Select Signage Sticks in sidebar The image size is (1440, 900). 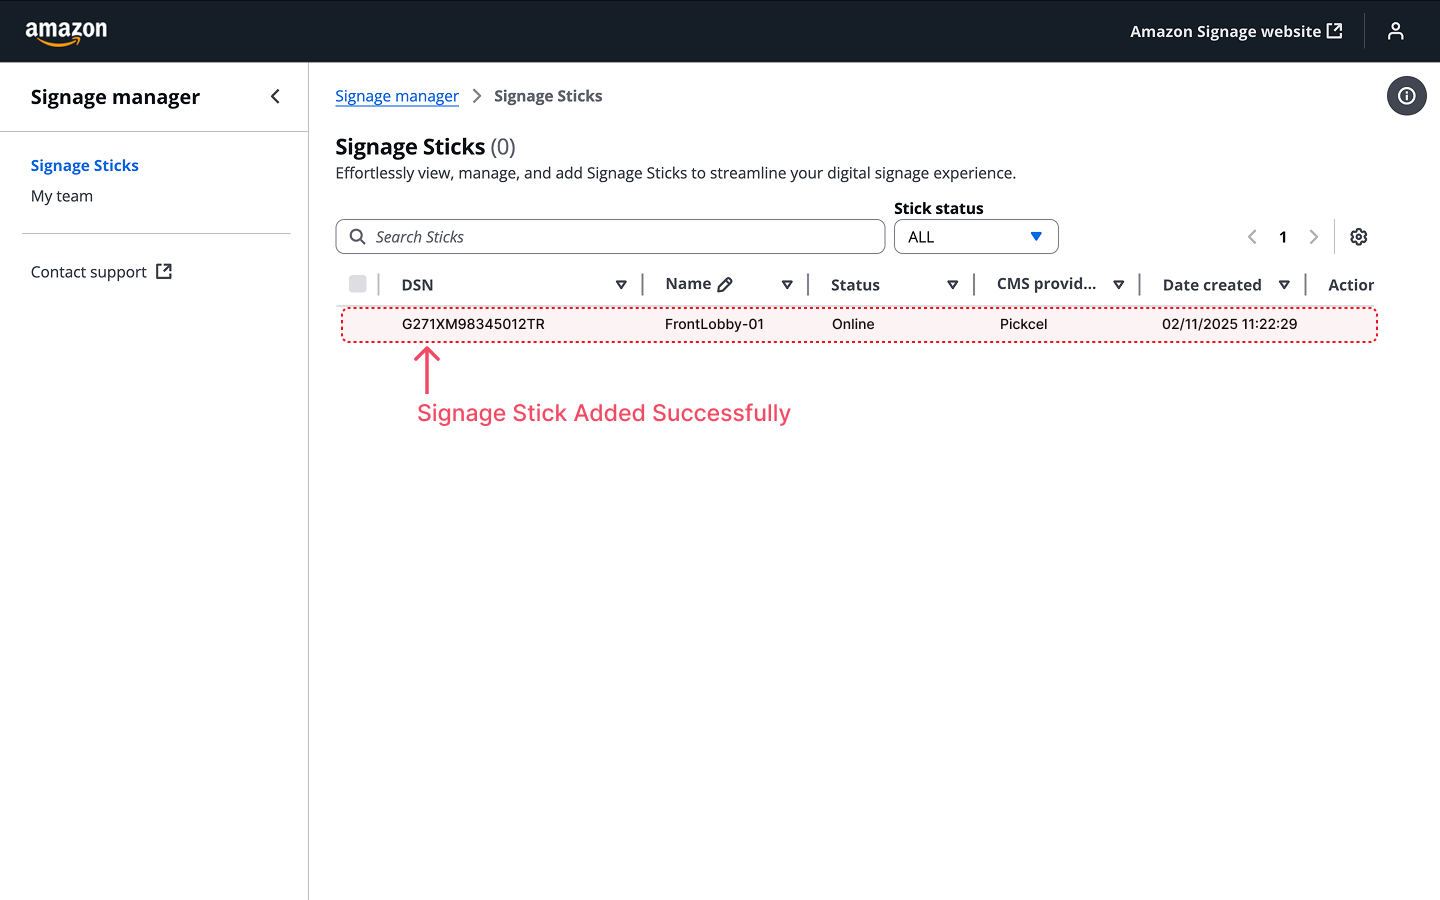click(x=85, y=166)
